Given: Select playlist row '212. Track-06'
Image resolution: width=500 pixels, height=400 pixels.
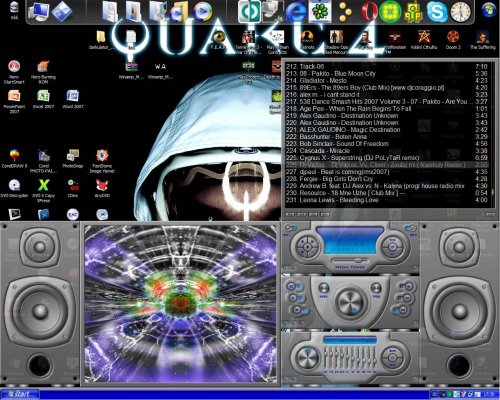Looking at the screenshot, I should tap(387, 66).
